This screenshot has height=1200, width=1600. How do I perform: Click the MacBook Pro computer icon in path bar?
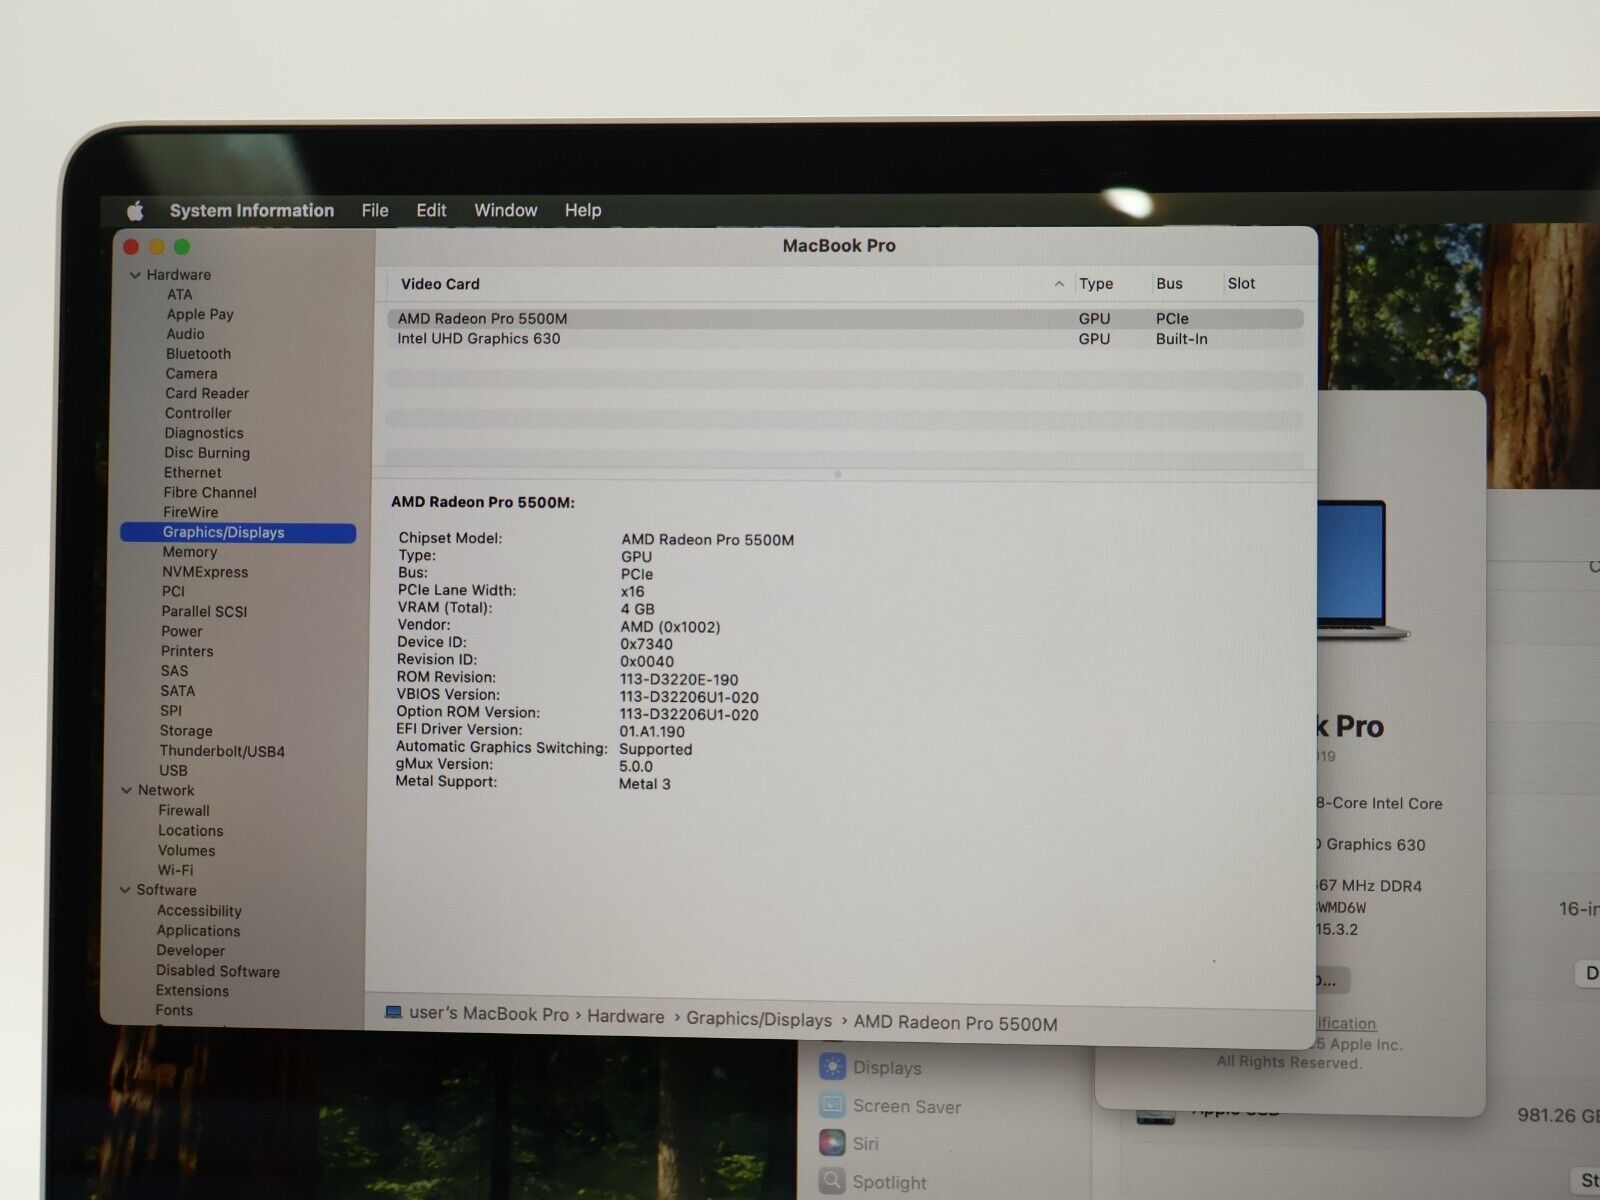click(394, 1013)
